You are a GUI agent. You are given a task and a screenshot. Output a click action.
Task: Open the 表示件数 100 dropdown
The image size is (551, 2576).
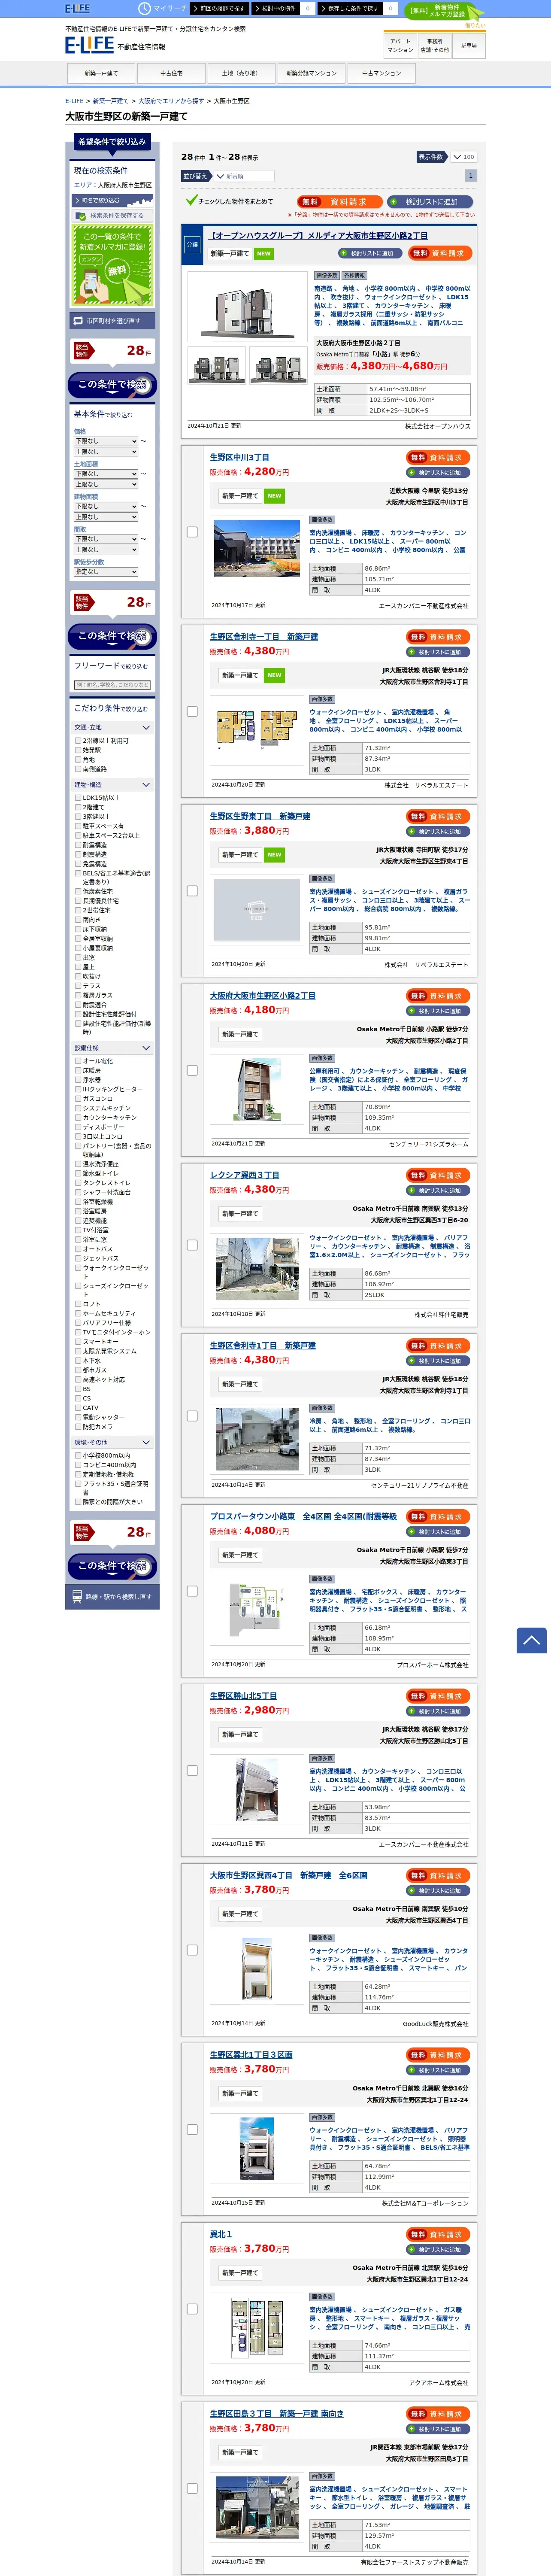click(x=463, y=157)
